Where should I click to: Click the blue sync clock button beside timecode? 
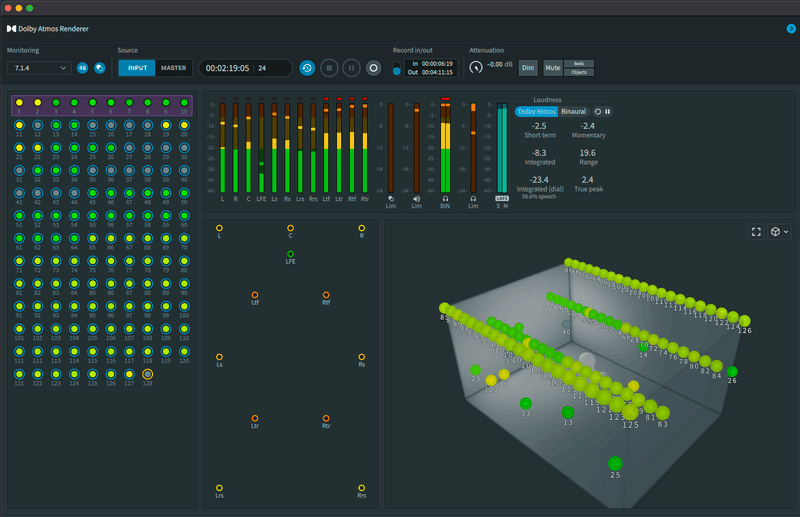[x=307, y=68]
